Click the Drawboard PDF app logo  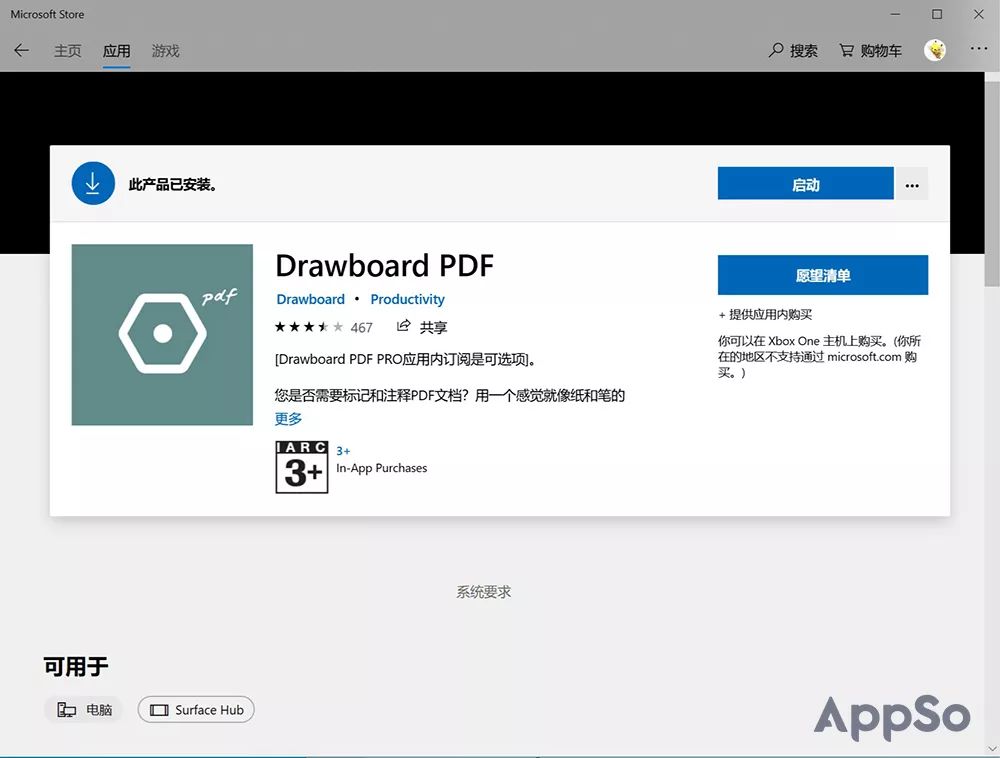point(162,335)
